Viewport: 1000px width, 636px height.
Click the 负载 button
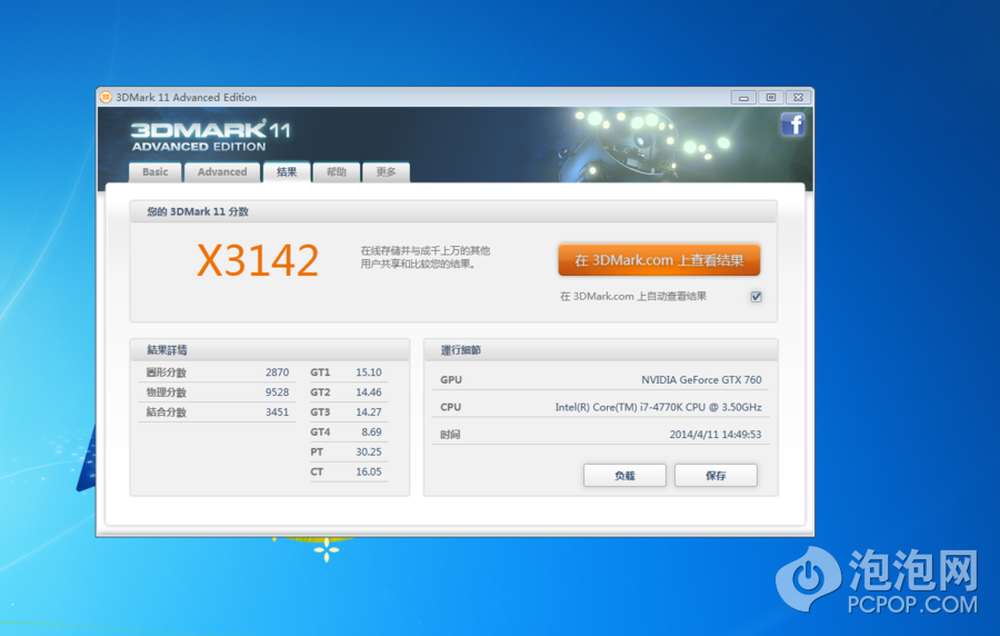(624, 475)
